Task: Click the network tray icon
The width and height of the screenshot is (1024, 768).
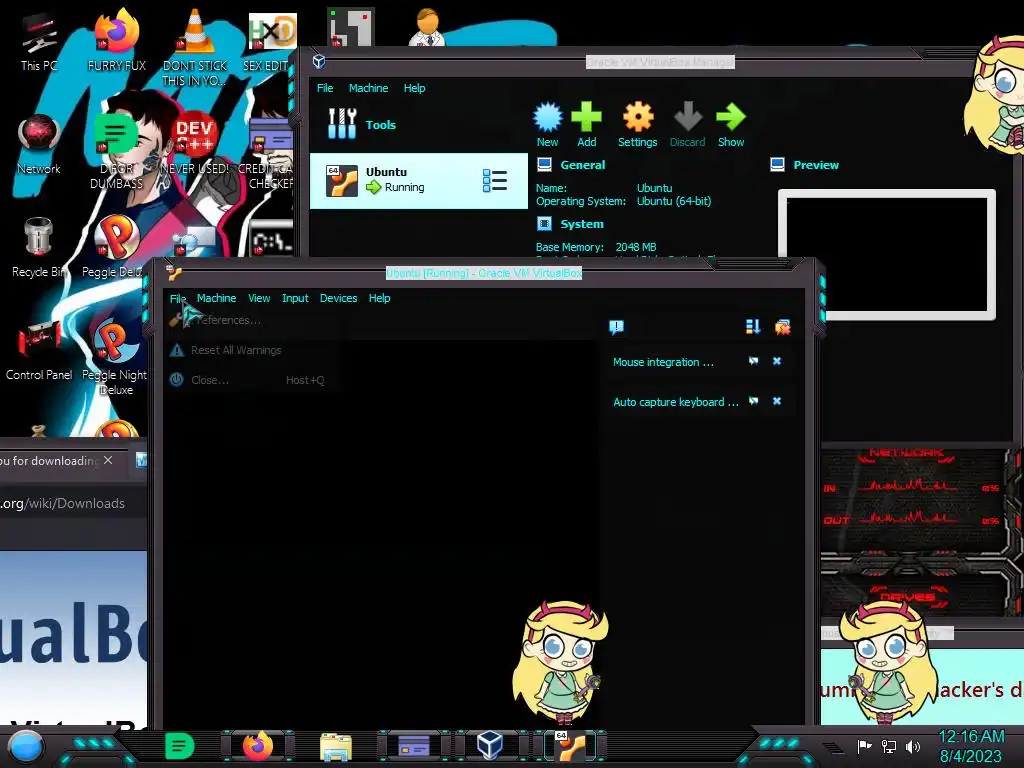Action: click(x=889, y=746)
